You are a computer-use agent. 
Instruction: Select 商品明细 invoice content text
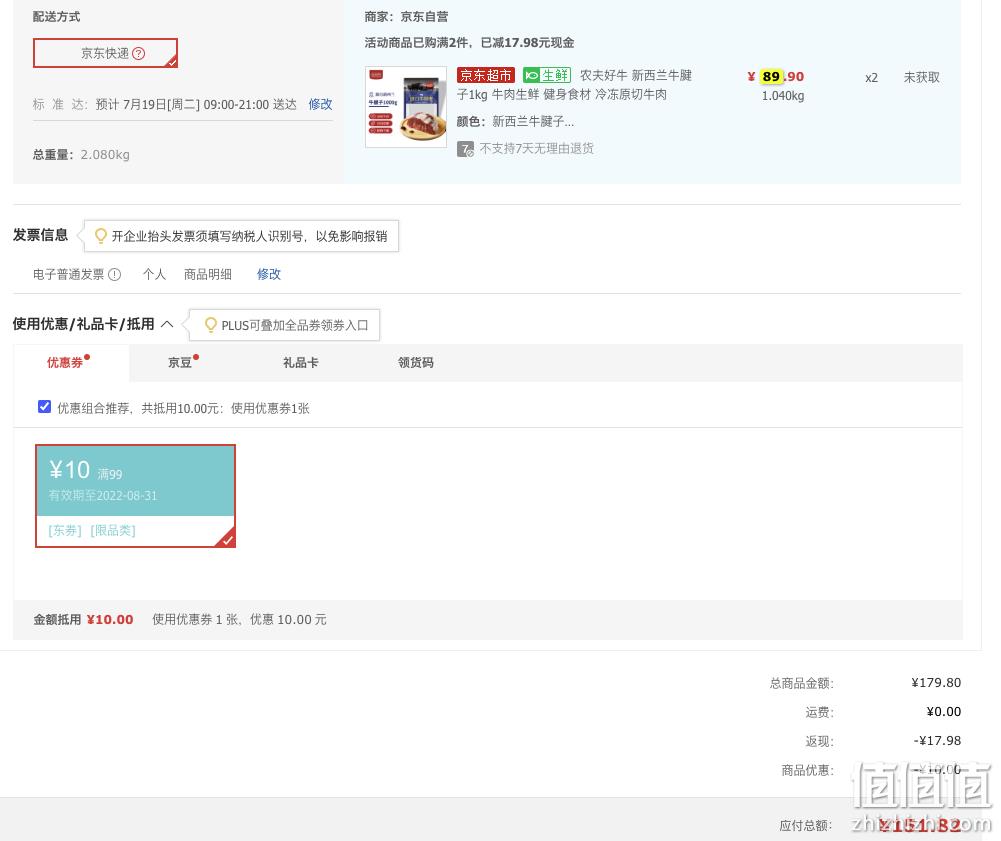tap(207, 275)
